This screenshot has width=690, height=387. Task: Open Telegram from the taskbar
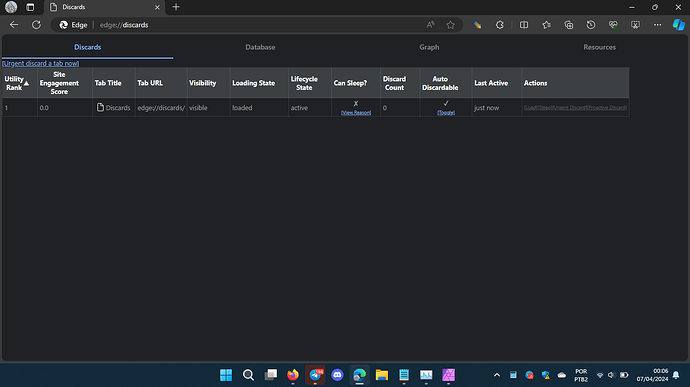[315, 375]
